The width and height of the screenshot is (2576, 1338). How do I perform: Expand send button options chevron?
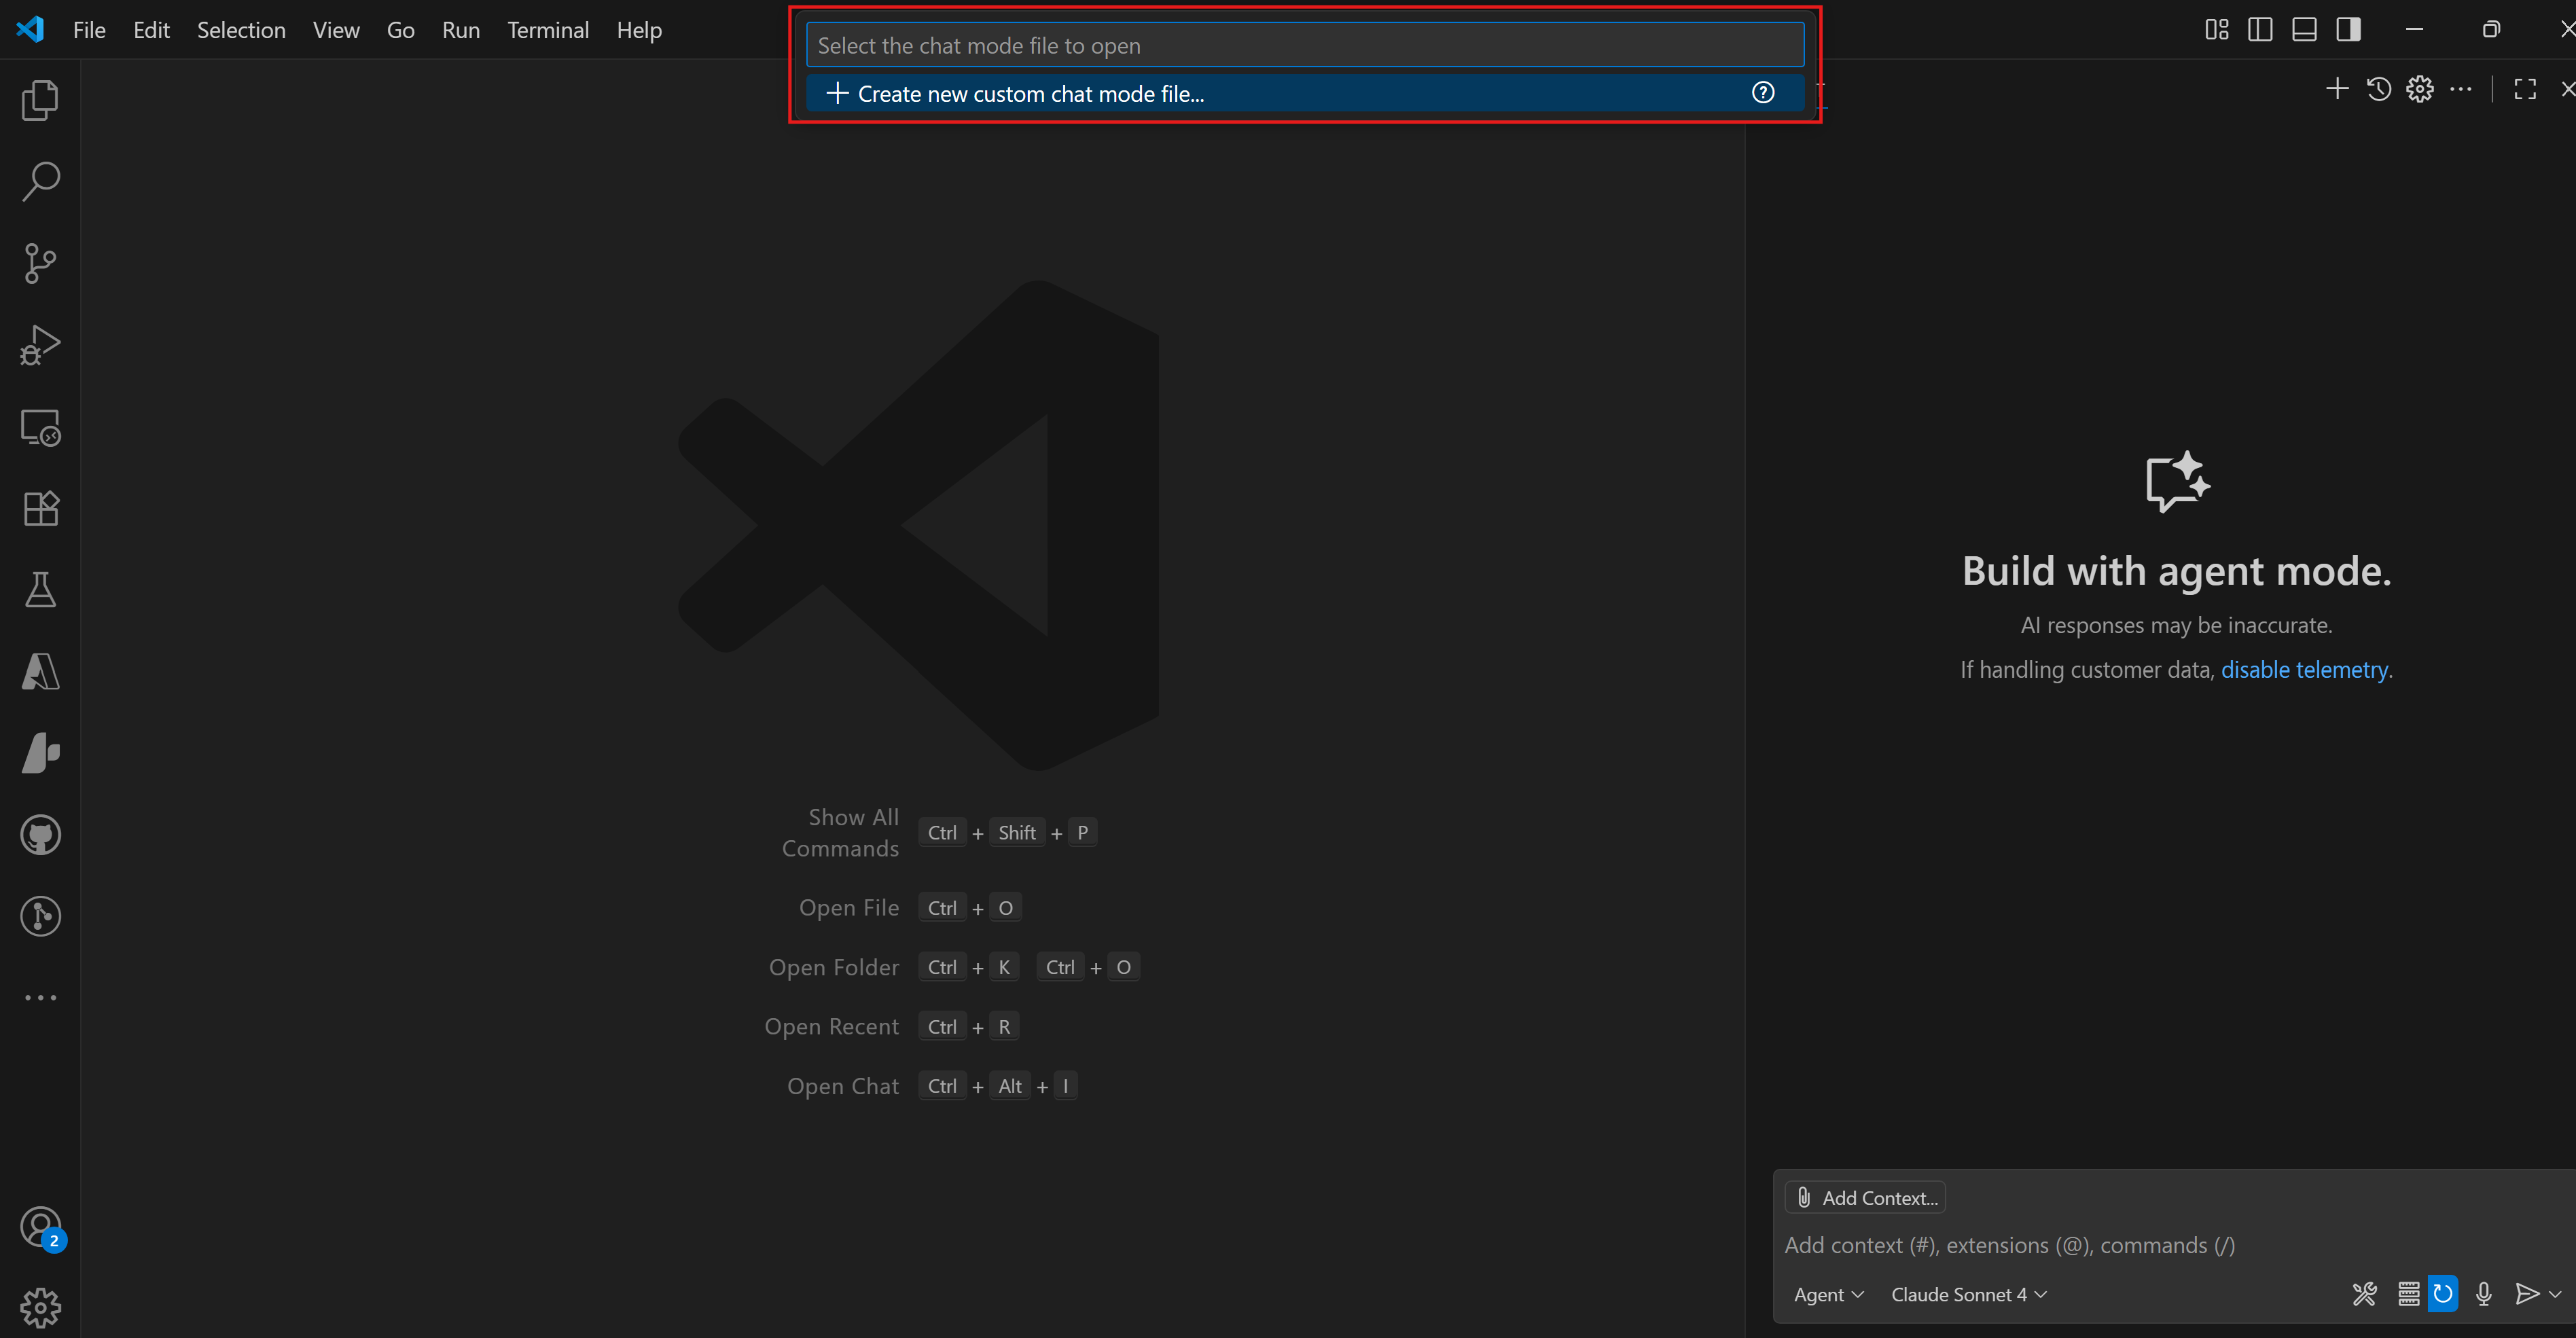click(x=2555, y=1294)
